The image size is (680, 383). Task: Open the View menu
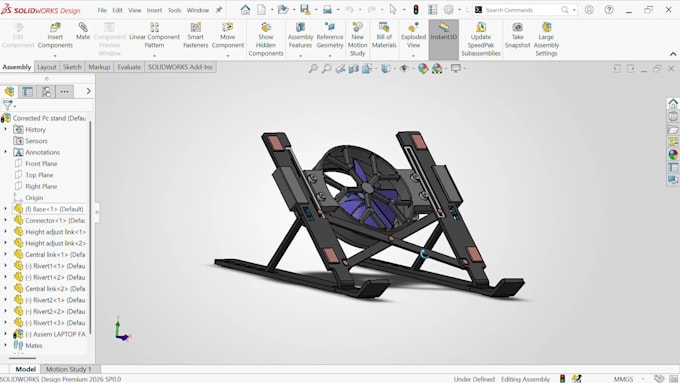coord(134,10)
